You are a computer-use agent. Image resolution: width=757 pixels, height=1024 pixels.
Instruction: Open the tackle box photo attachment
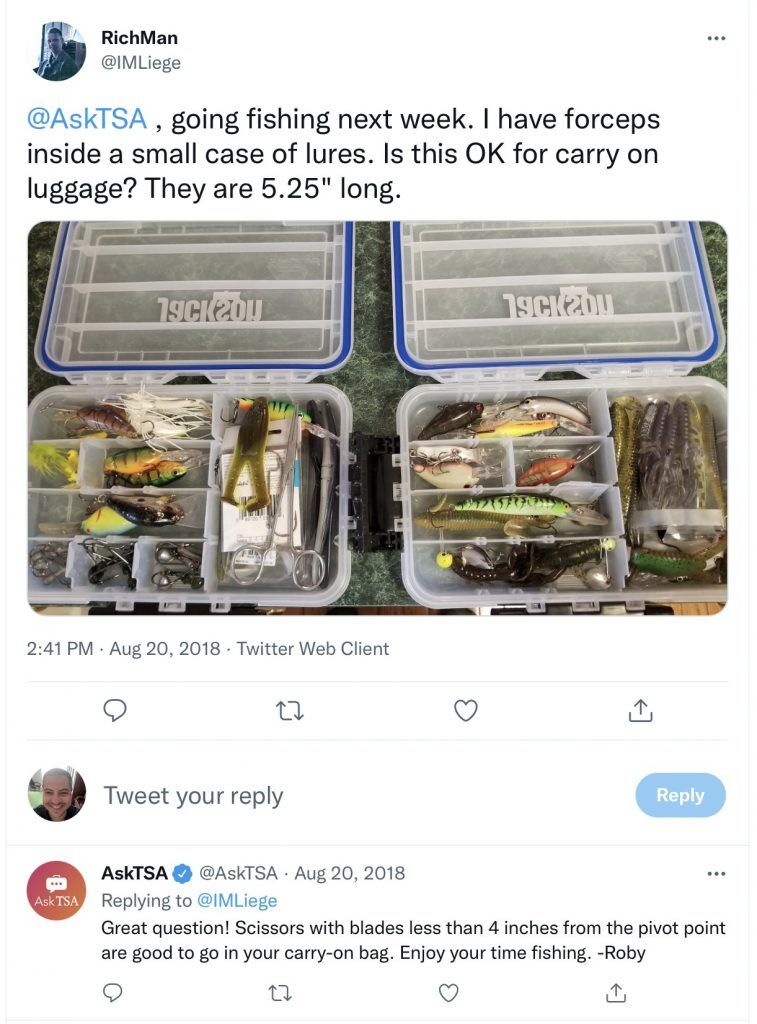[x=377, y=418]
